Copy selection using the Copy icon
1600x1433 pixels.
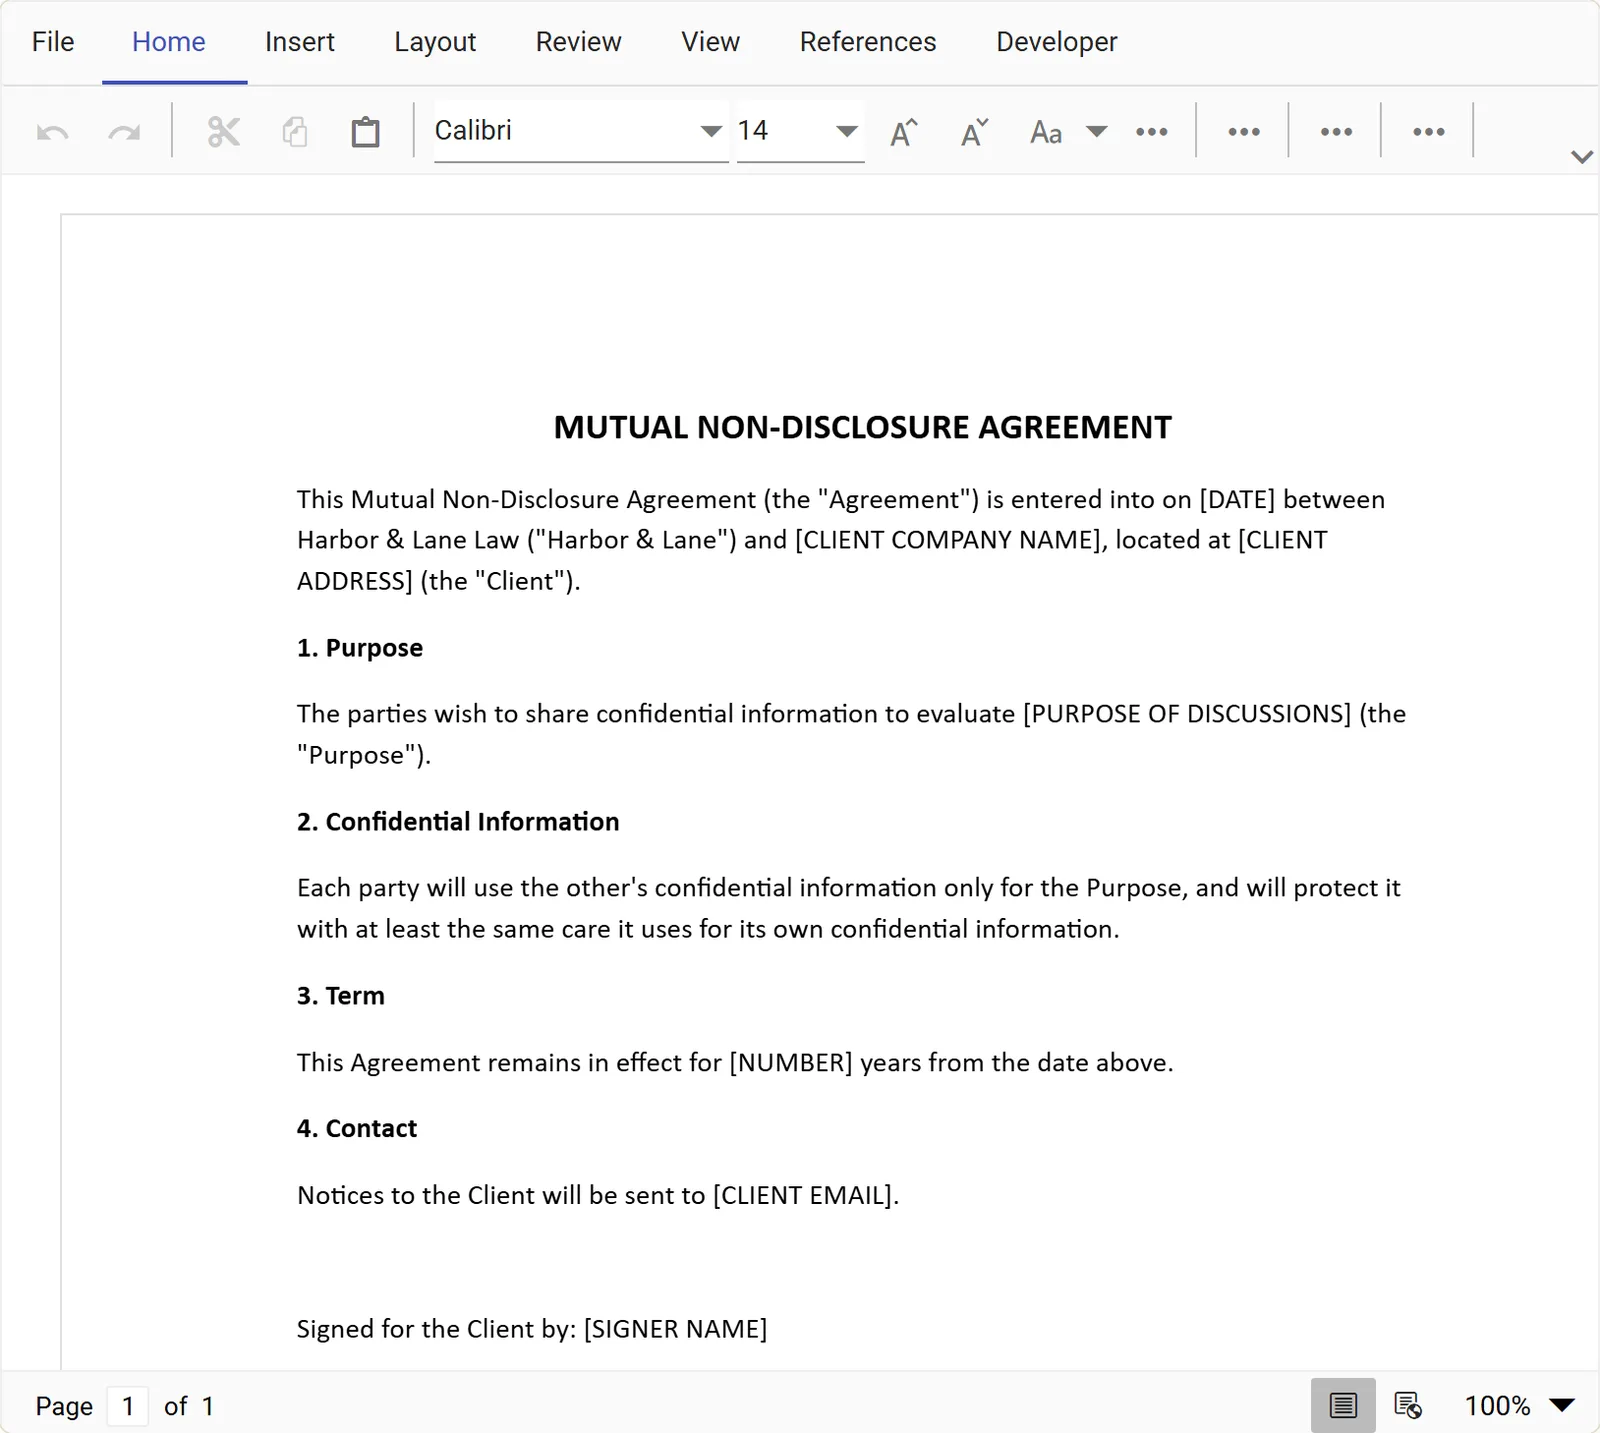[295, 132]
